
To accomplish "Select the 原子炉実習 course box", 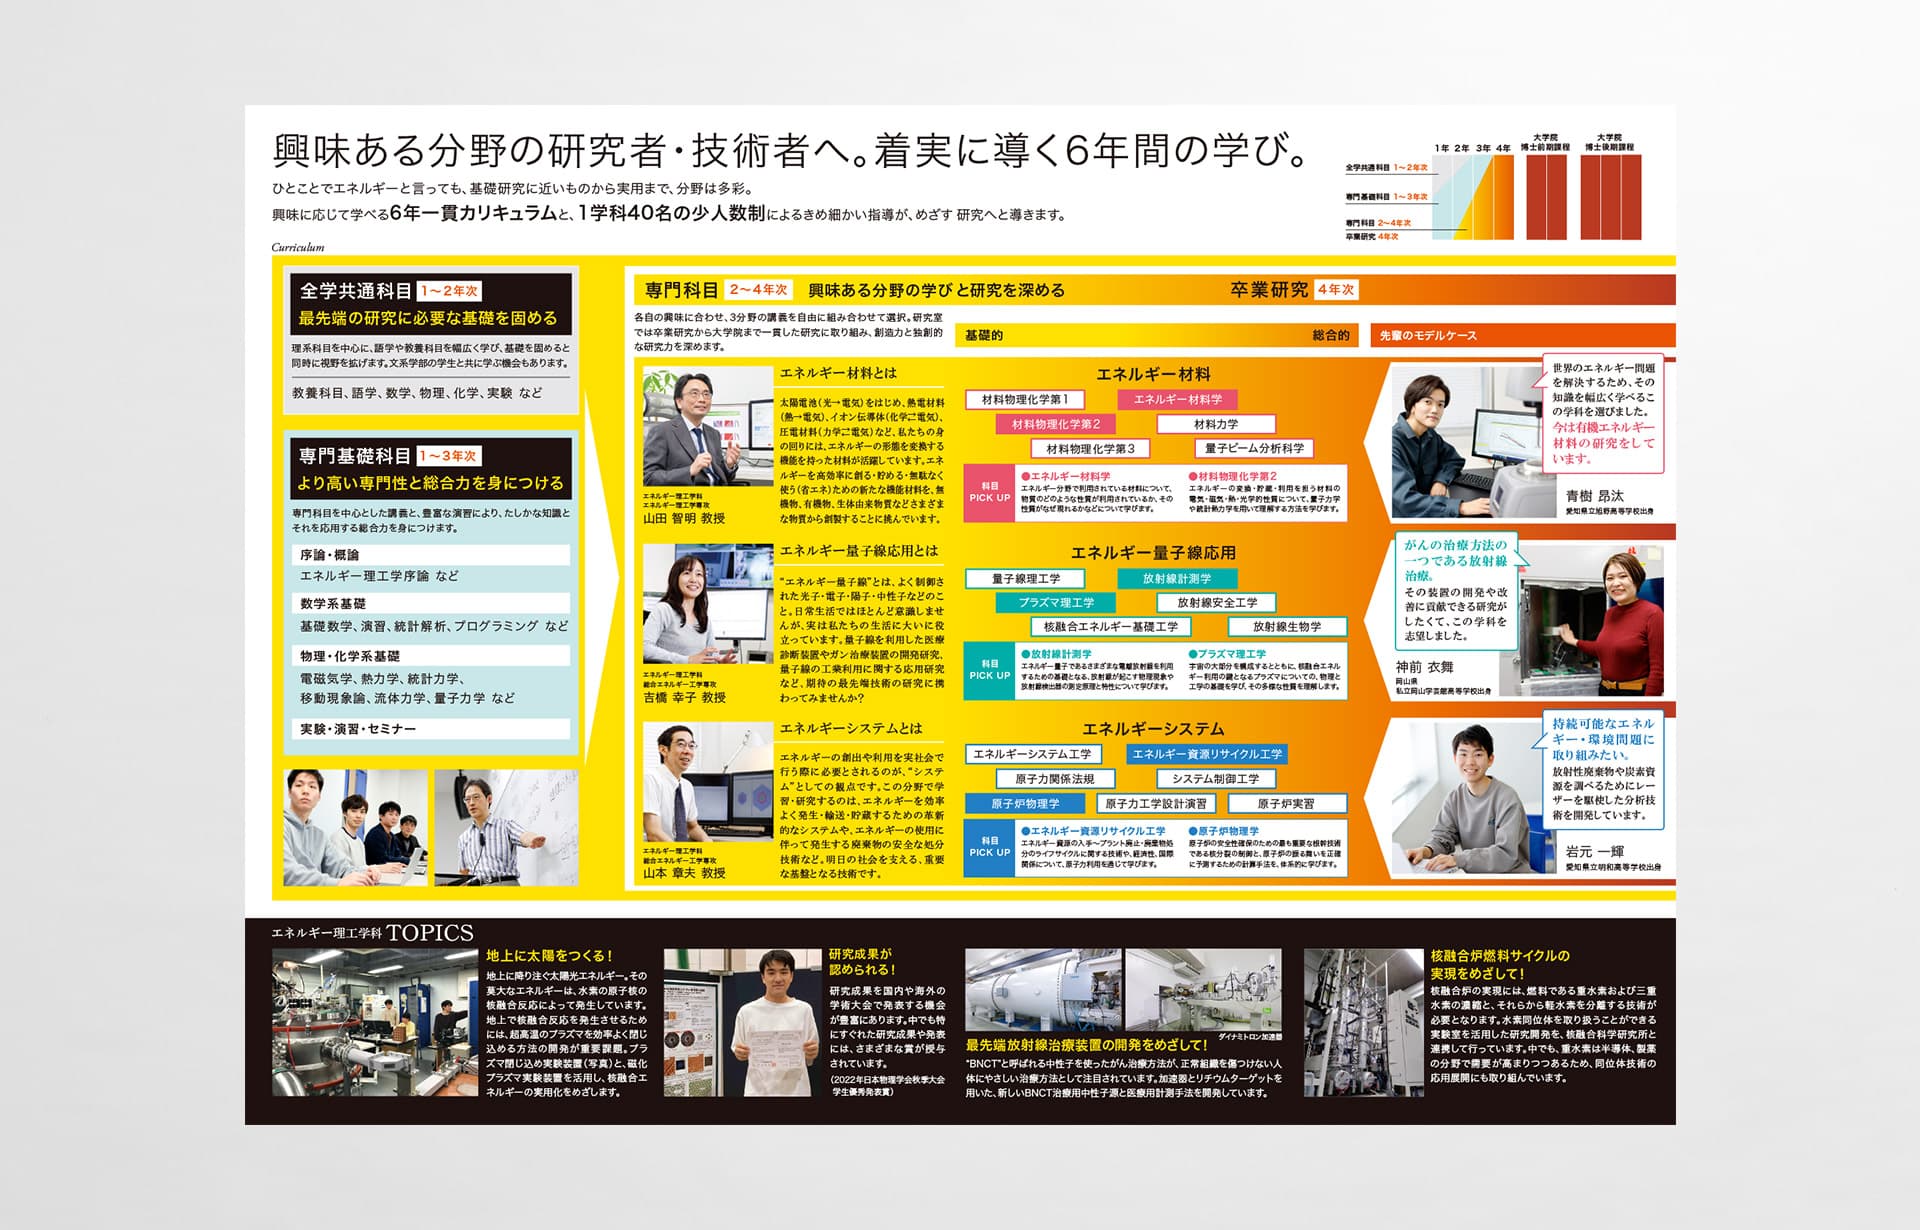I will (x=1286, y=804).
